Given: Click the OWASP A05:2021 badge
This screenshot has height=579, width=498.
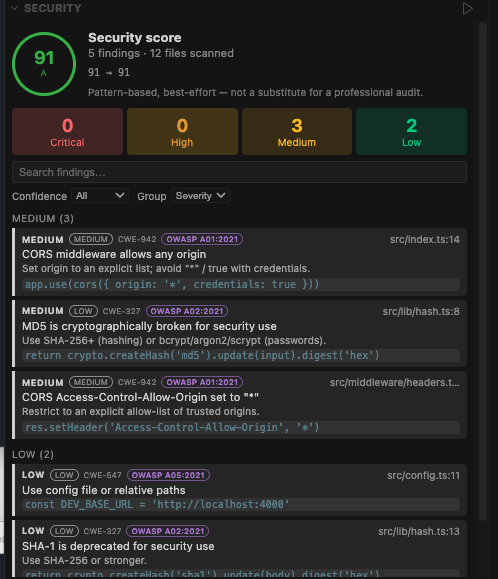Looking at the screenshot, I should (168, 475).
